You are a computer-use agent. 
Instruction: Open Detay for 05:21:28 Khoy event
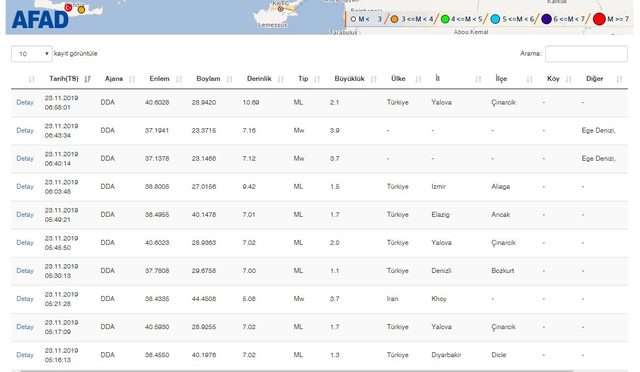click(25, 299)
